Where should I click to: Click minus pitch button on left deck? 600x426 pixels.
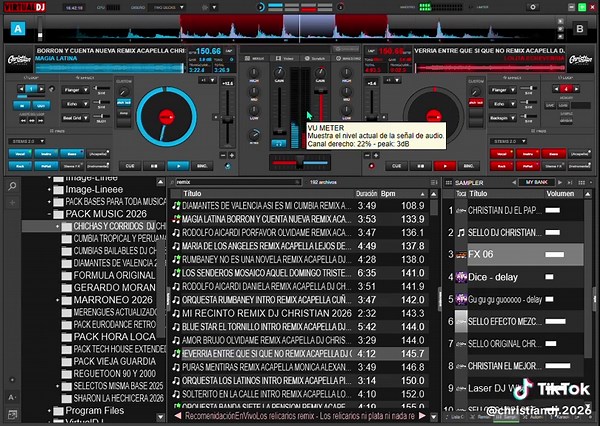[223, 155]
